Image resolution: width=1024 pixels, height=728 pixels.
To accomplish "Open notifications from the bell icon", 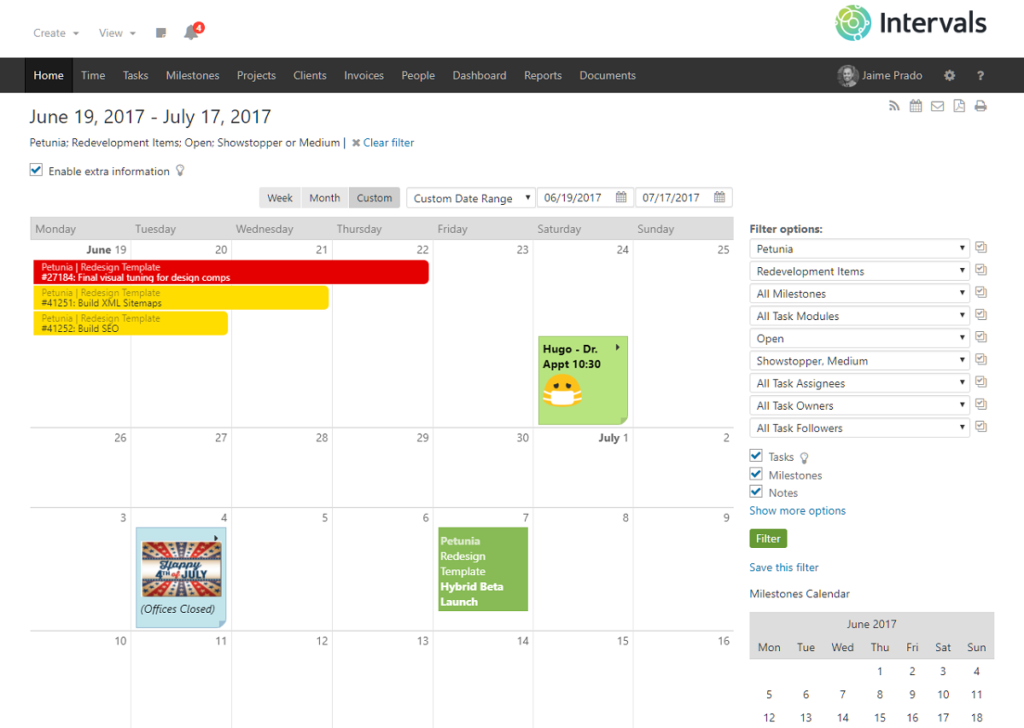I will pyautogui.click(x=189, y=32).
